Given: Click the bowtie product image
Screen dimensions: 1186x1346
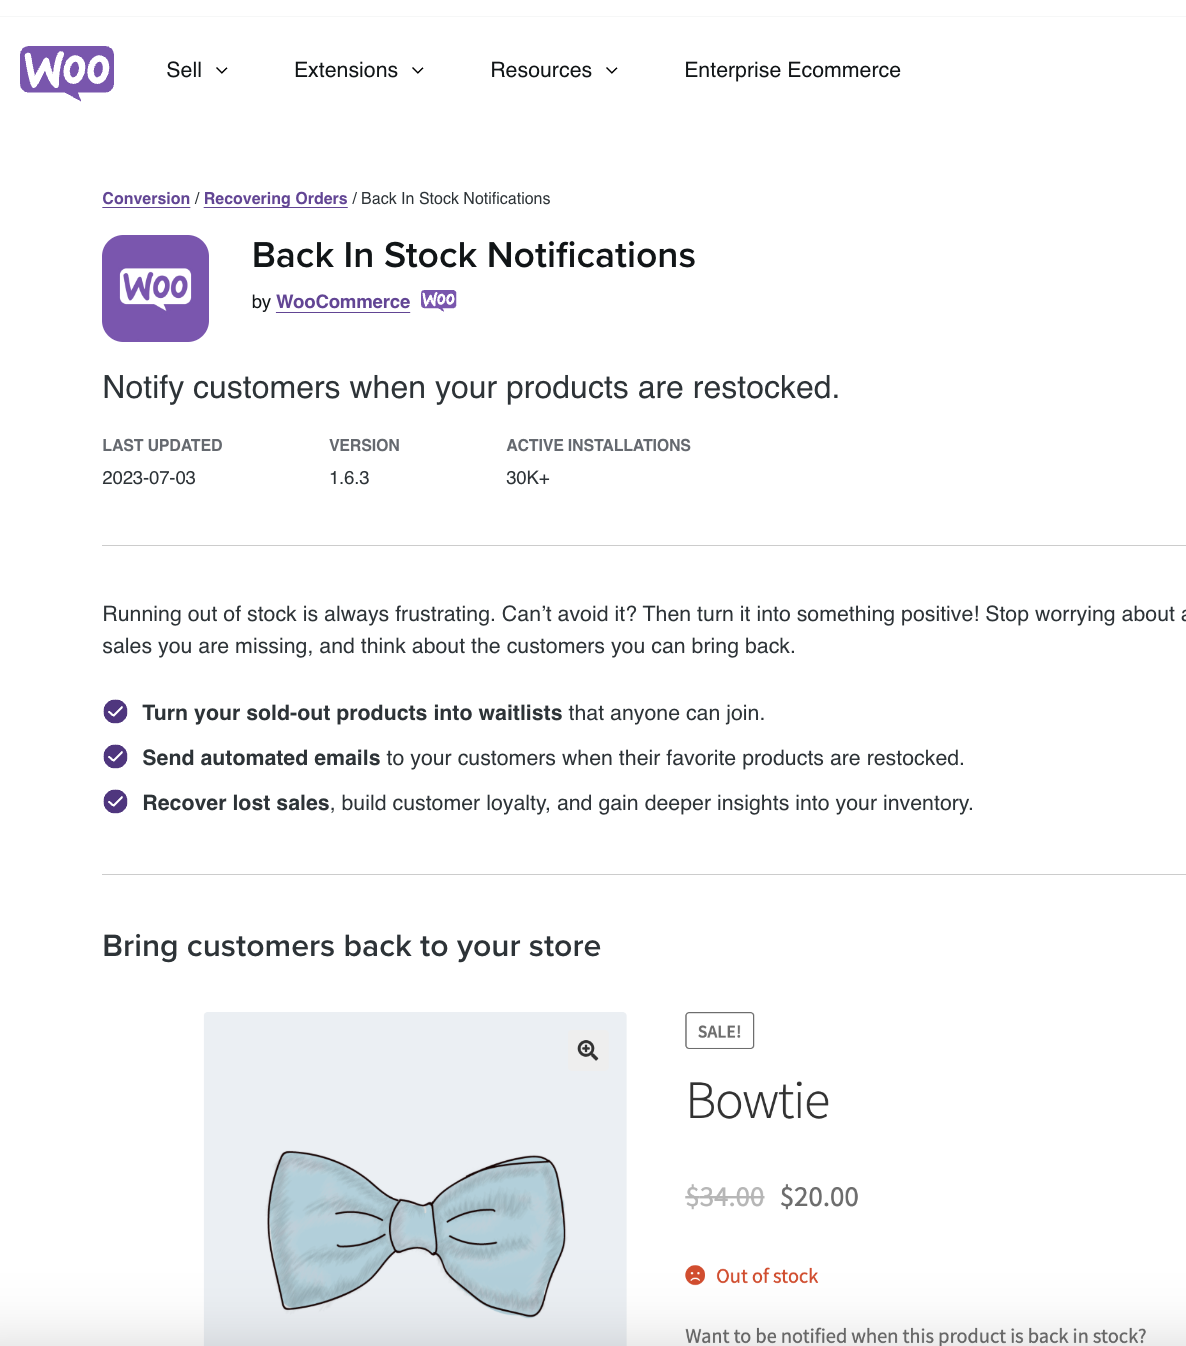Looking at the screenshot, I should click(416, 1200).
